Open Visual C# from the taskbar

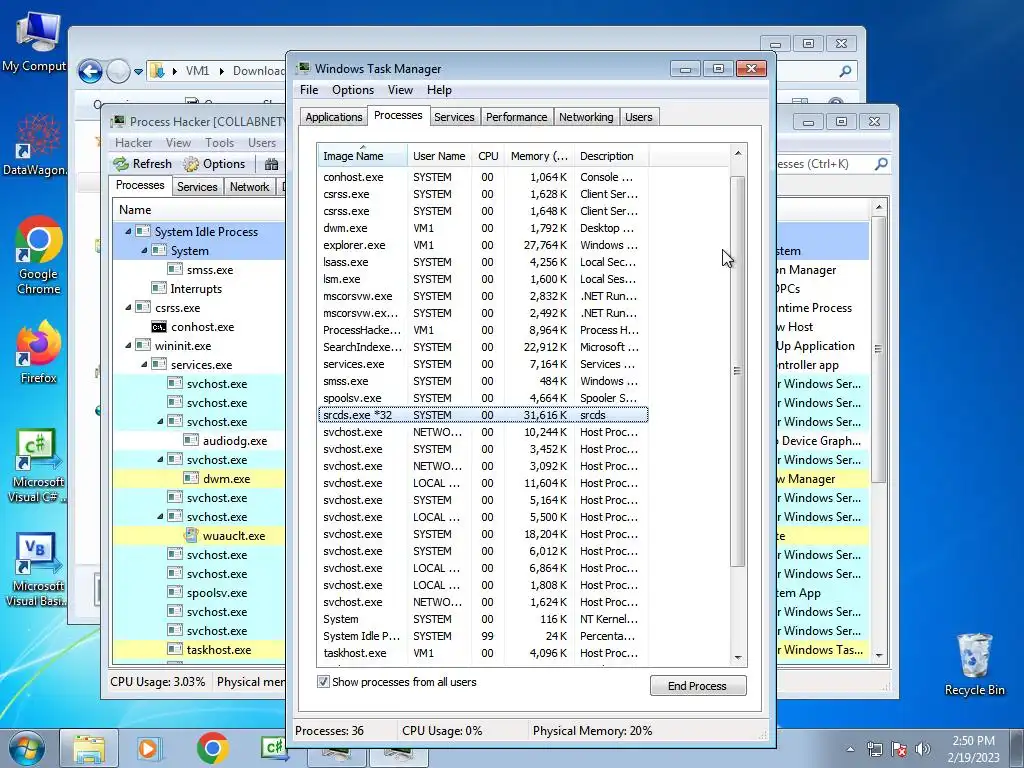click(x=274, y=747)
